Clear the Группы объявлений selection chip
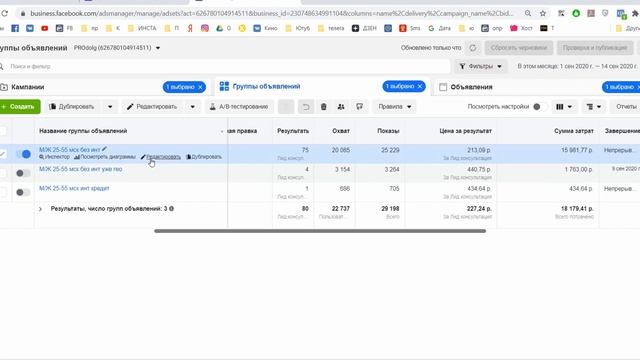This screenshot has height=360, width=640. [x=420, y=86]
